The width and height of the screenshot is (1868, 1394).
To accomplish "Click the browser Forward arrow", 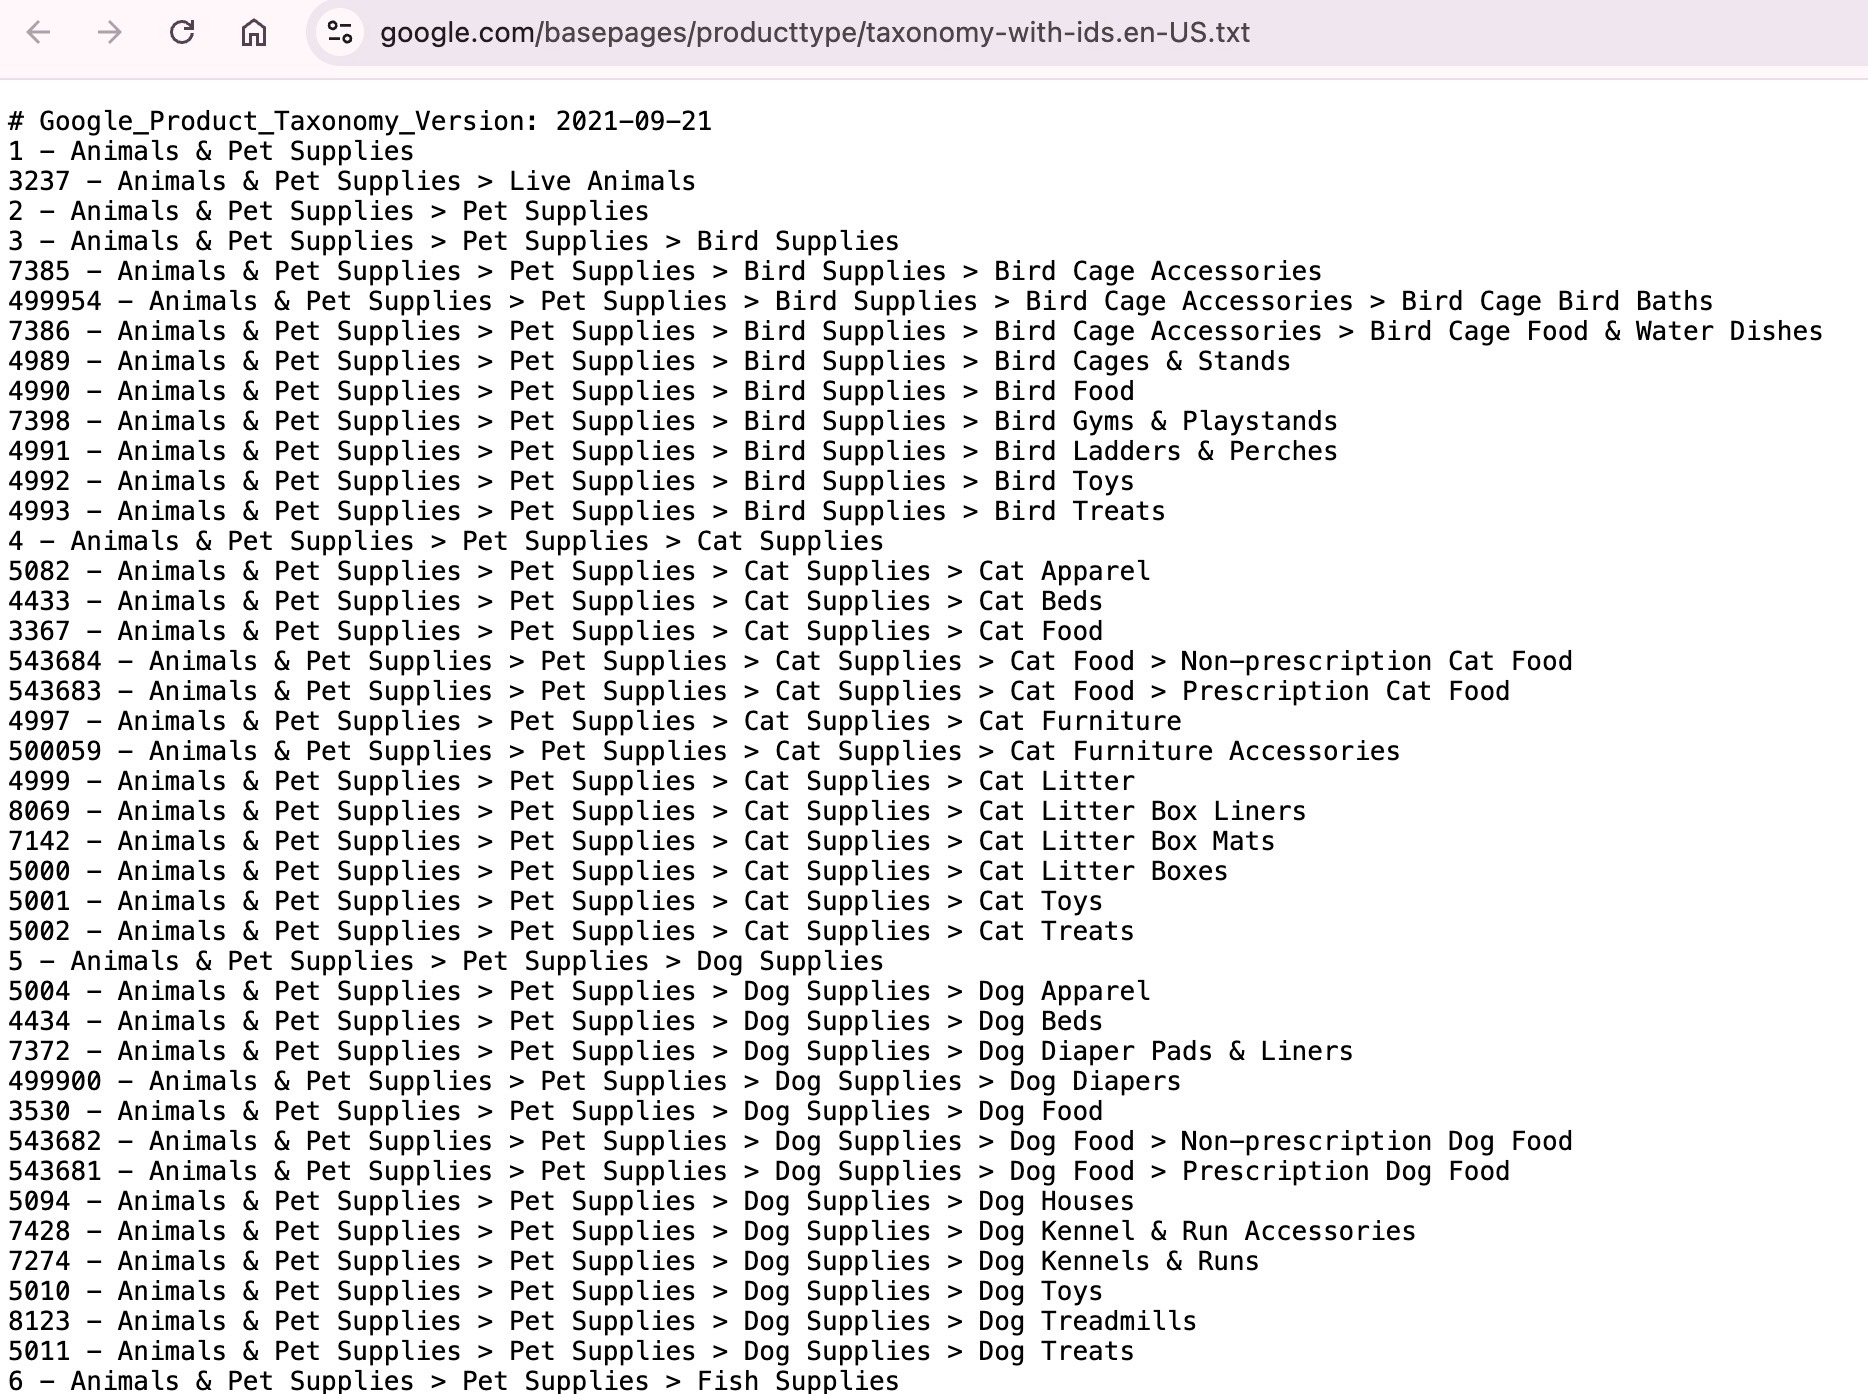I will coord(110,33).
